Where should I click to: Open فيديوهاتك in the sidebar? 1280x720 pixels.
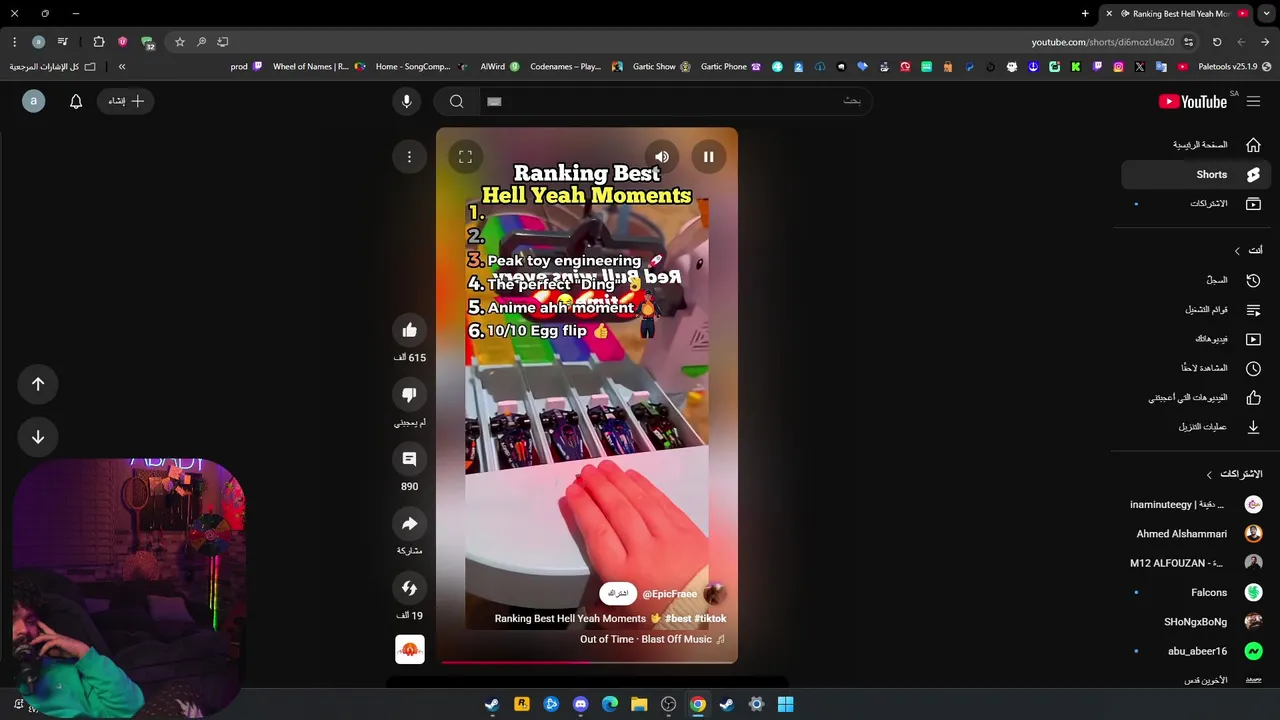[1196, 339]
